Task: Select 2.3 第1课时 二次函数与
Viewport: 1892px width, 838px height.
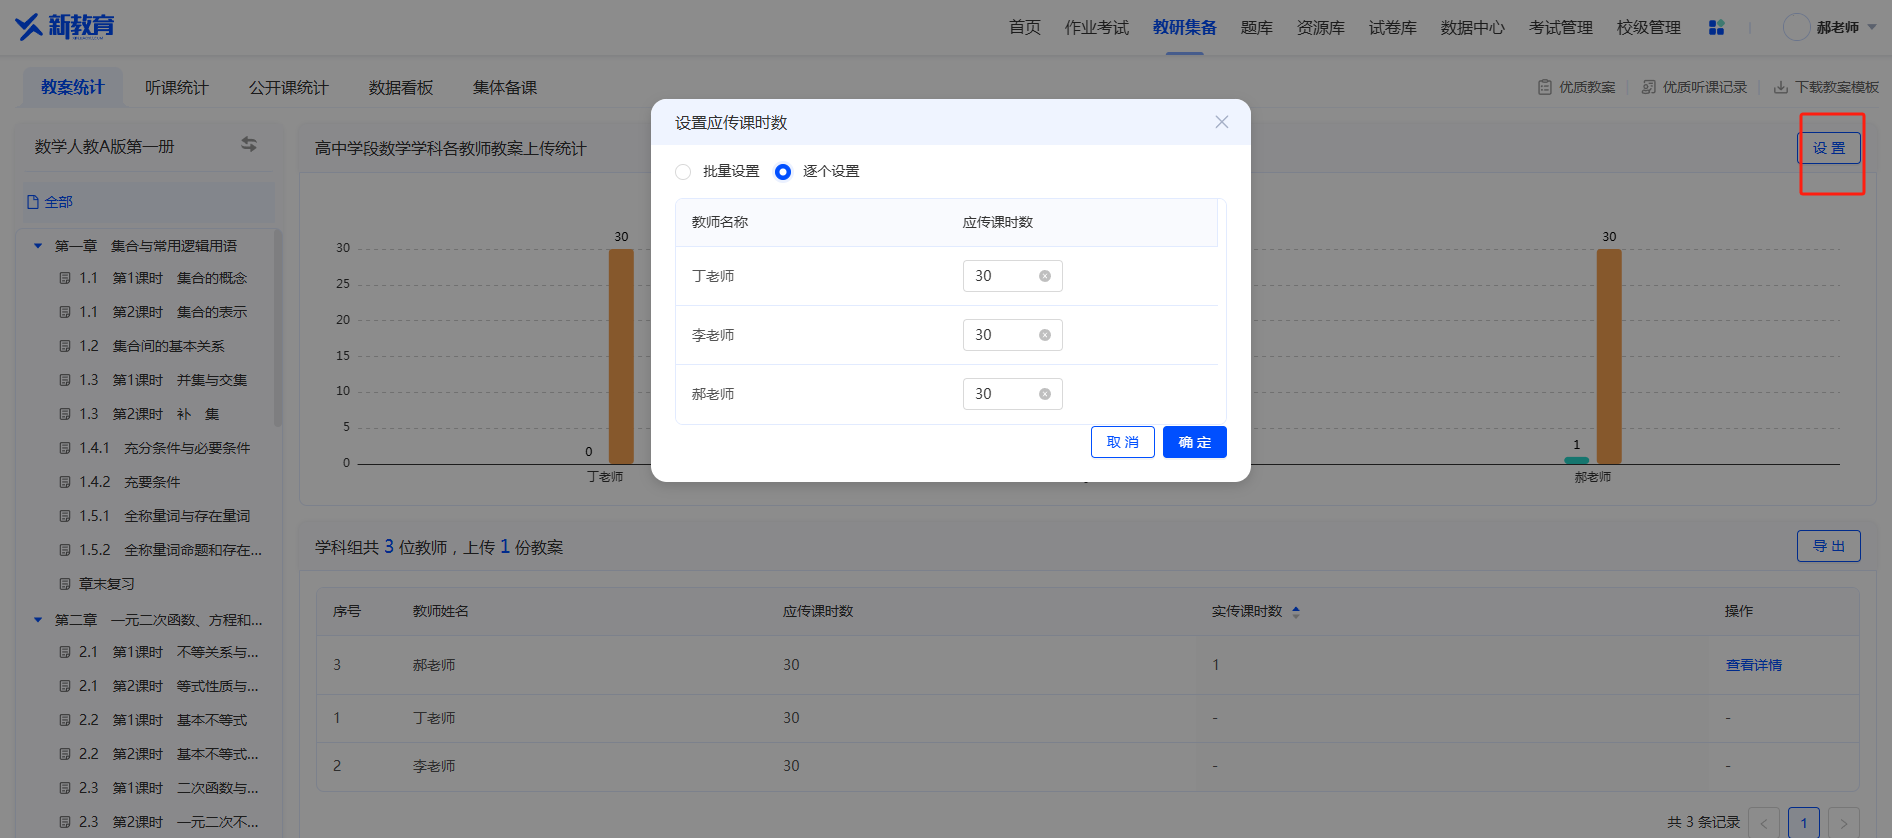Action: tap(169, 788)
